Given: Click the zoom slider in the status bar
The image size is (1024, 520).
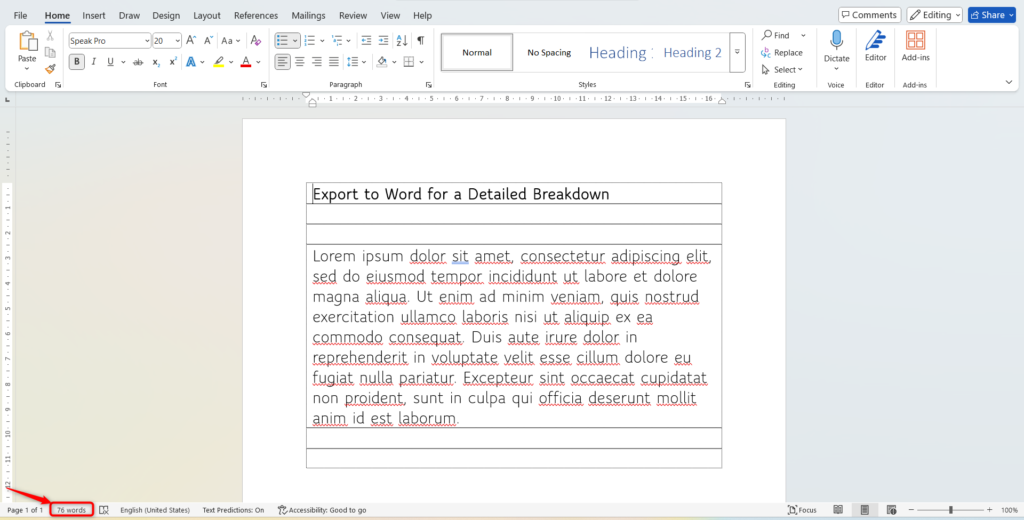Looking at the screenshot, I should [x=950, y=510].
